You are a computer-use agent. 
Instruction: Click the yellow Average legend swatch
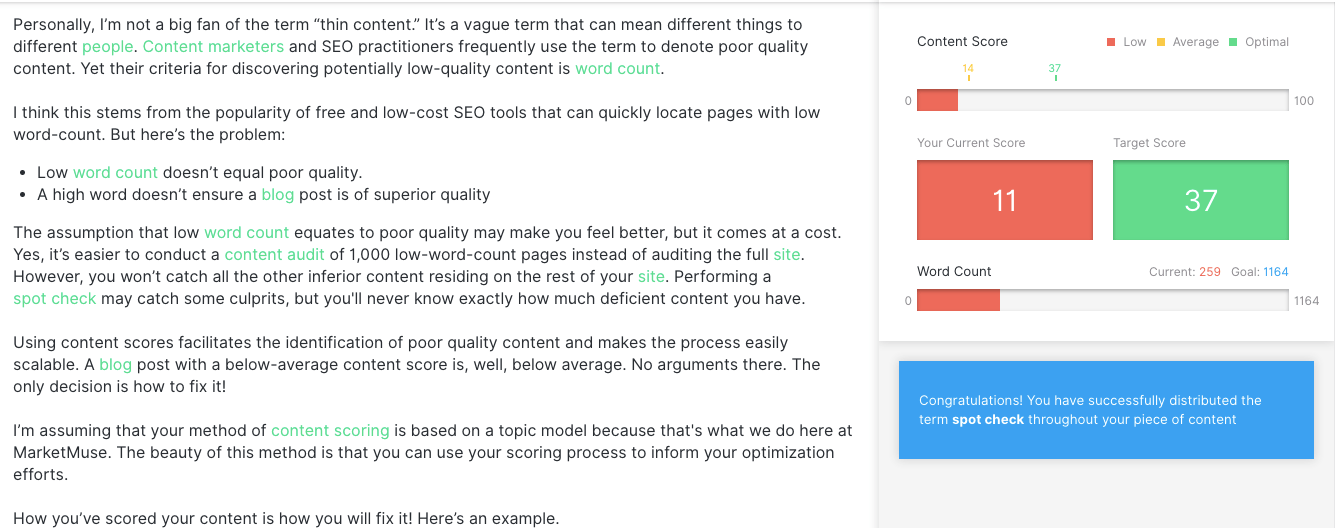1161,42
